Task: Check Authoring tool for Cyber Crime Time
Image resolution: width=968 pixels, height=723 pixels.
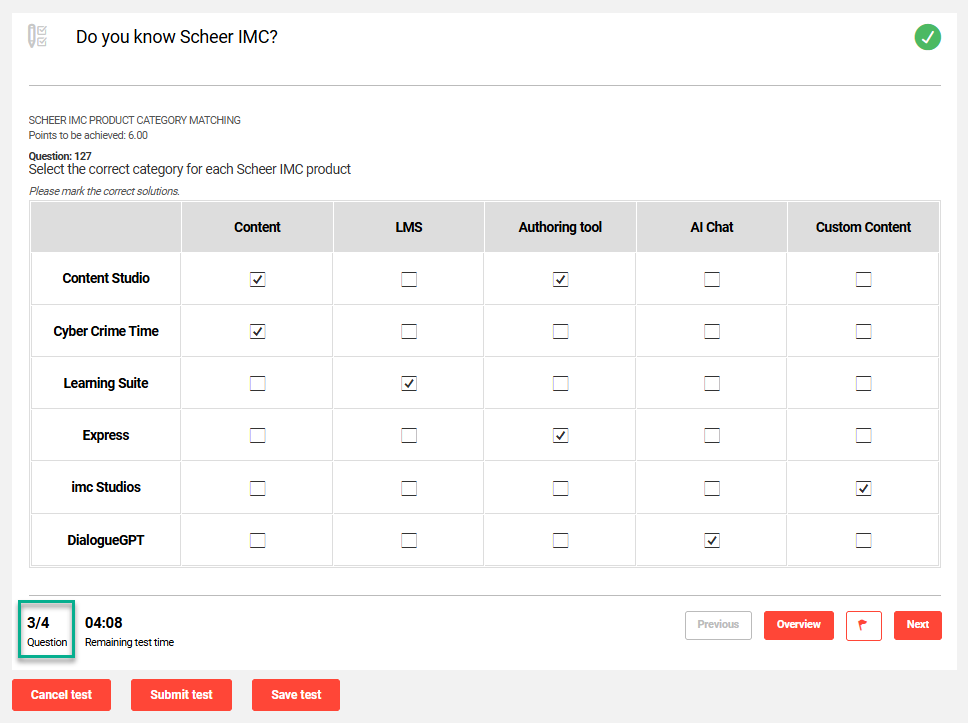Action: pyautogui.click(x=561, y=332)
